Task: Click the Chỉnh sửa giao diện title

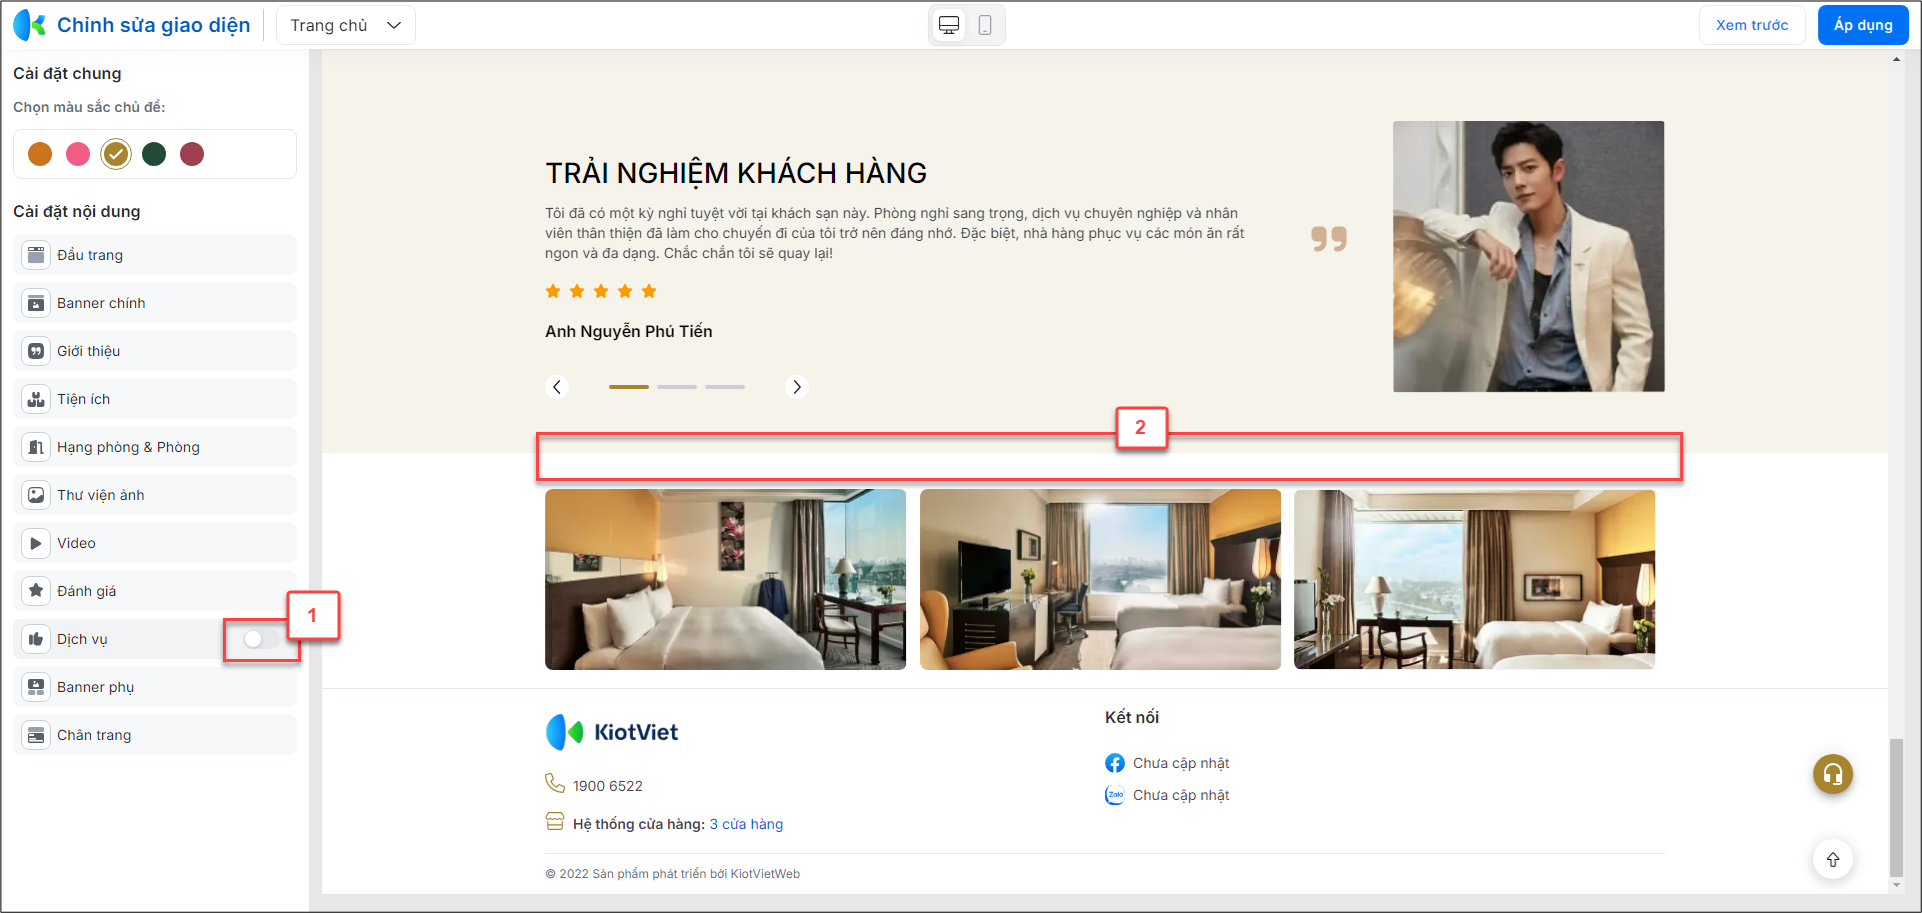Action: (x=154, y=25)
